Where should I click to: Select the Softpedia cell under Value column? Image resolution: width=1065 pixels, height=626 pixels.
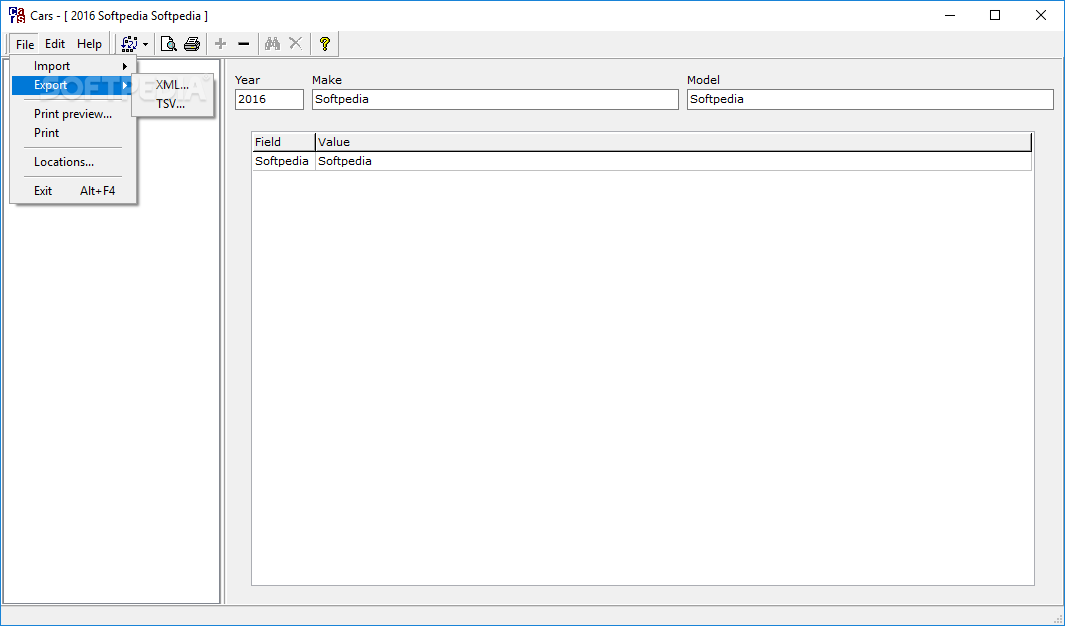pos(673,161)
